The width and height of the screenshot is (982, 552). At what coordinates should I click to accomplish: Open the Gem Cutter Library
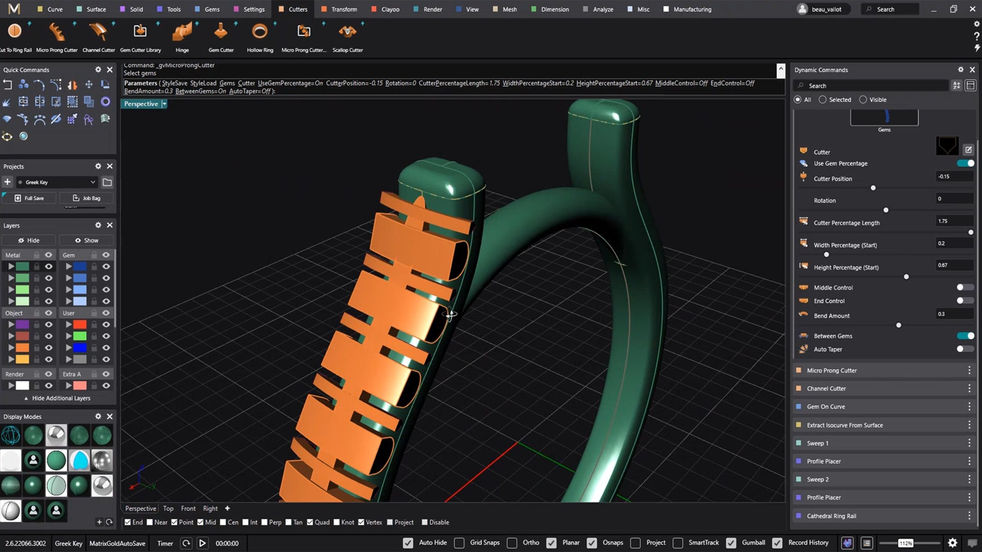pos(140,32)
